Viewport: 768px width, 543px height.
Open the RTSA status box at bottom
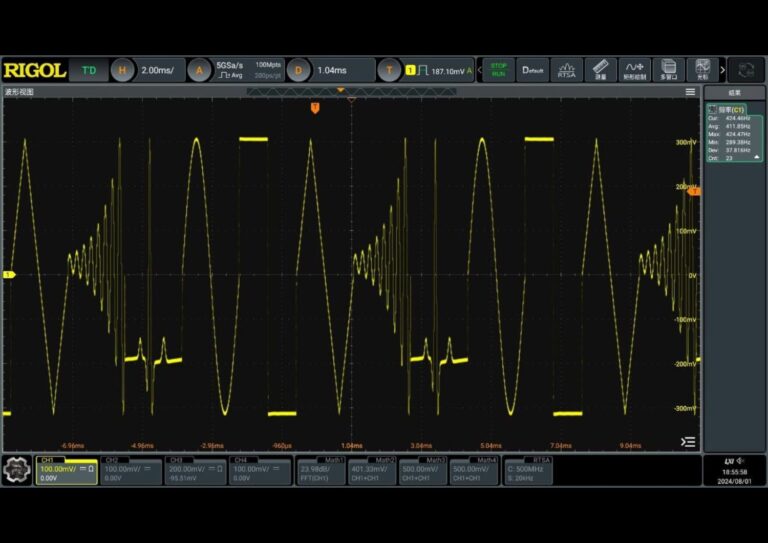pos(528,471)
